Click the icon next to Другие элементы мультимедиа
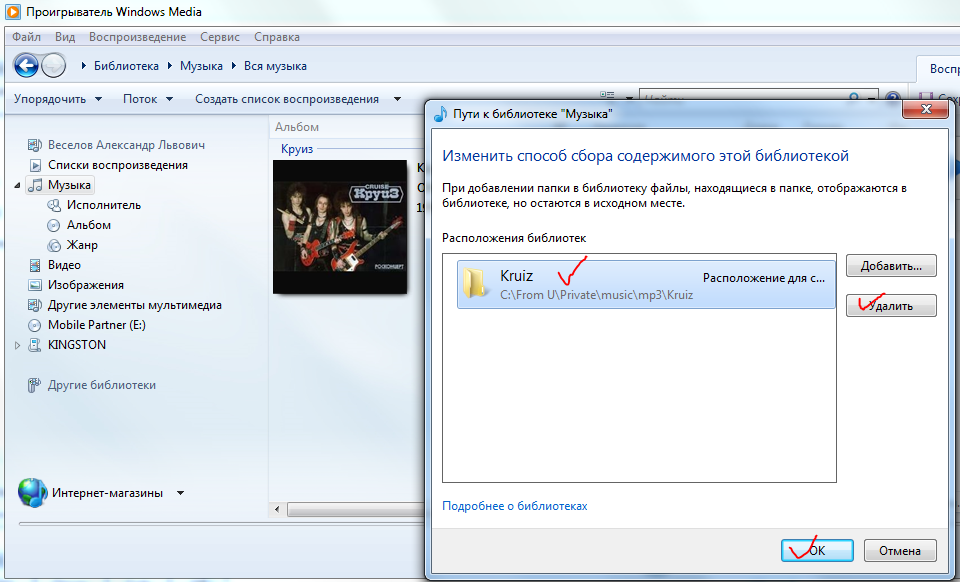This screenshot has height=582, width=960. 36,305
